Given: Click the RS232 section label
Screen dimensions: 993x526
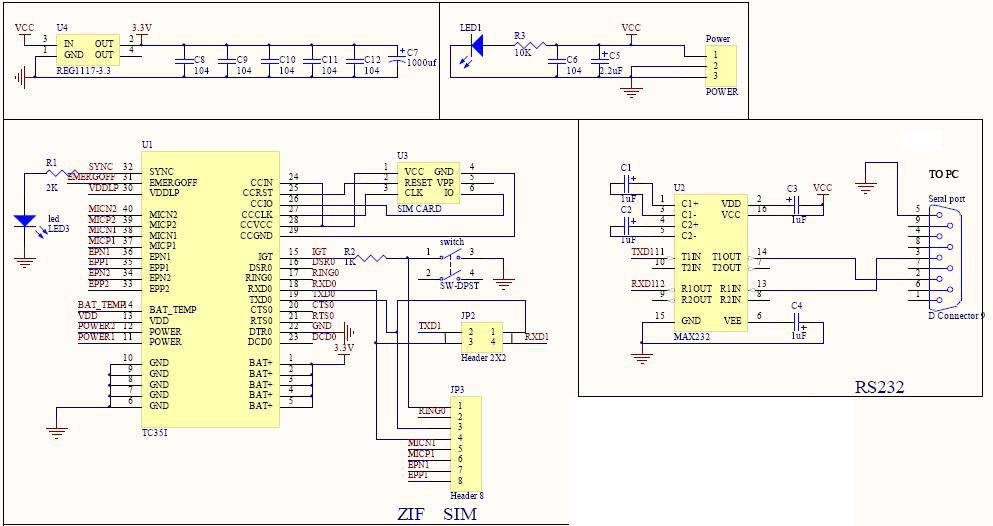Looking at the screenshot, I should pyautogui.click(x=879, y=387).
